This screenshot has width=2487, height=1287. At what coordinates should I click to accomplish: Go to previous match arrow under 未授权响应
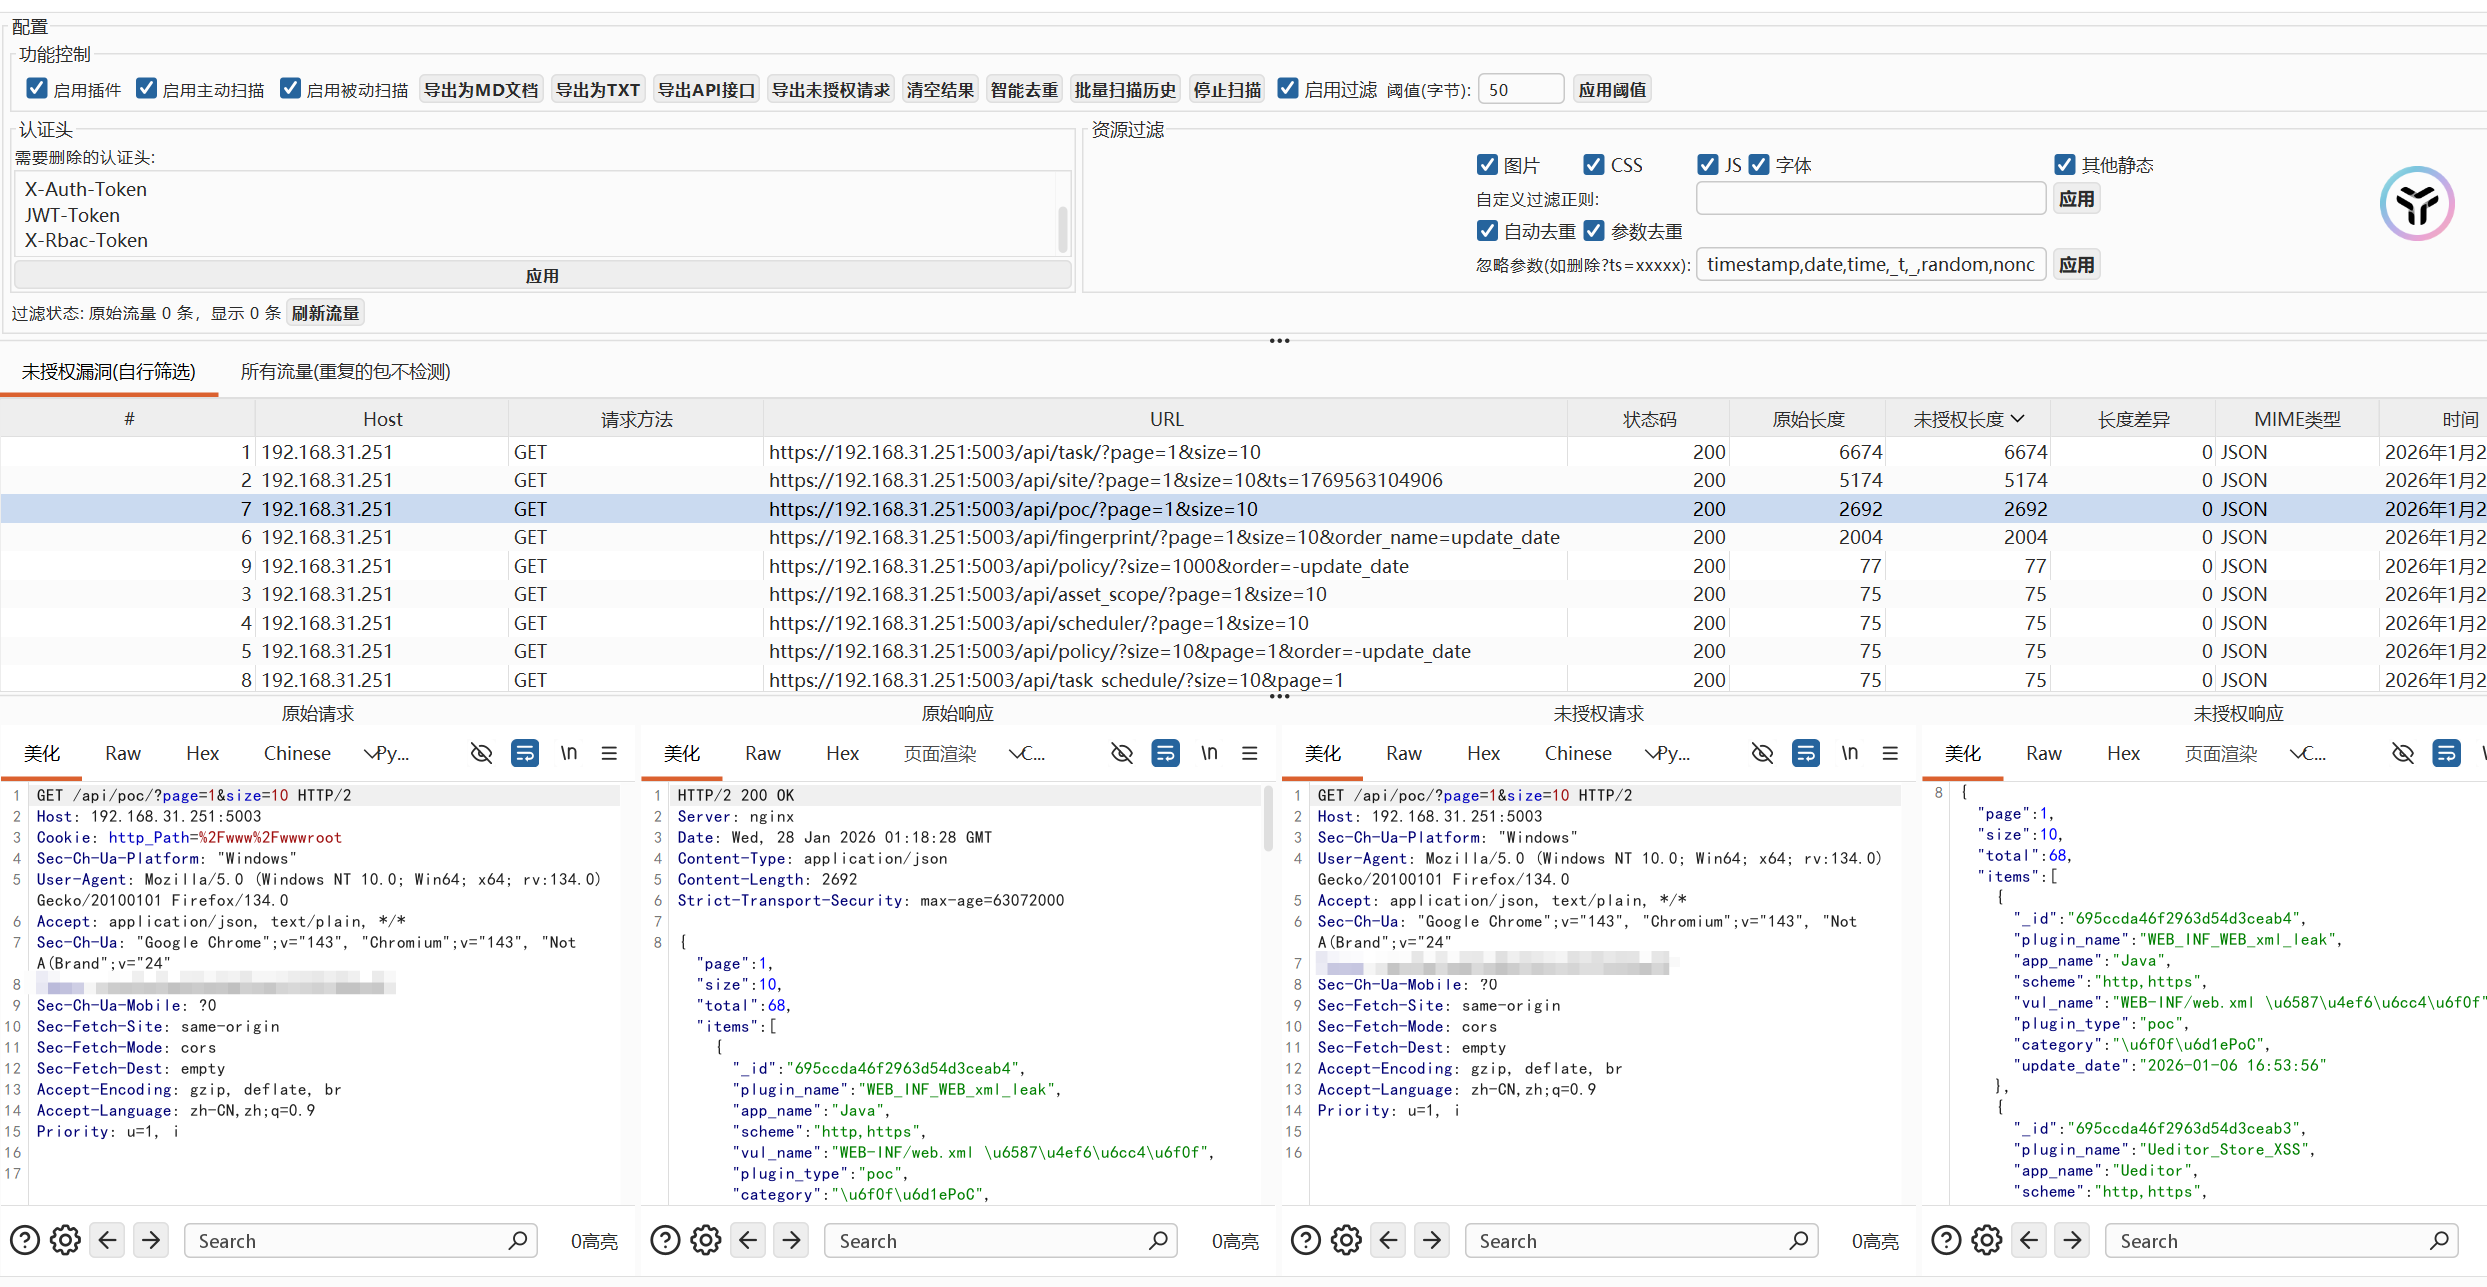[x=2028, y=1240]
